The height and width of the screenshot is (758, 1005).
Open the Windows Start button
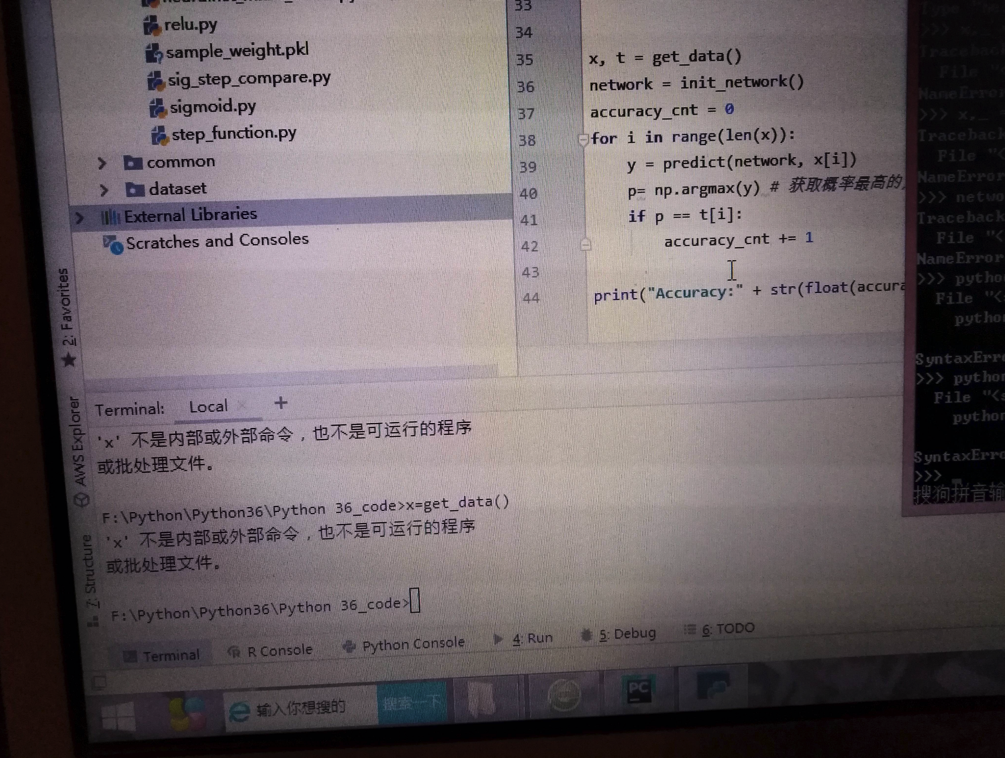pos(118,717)
